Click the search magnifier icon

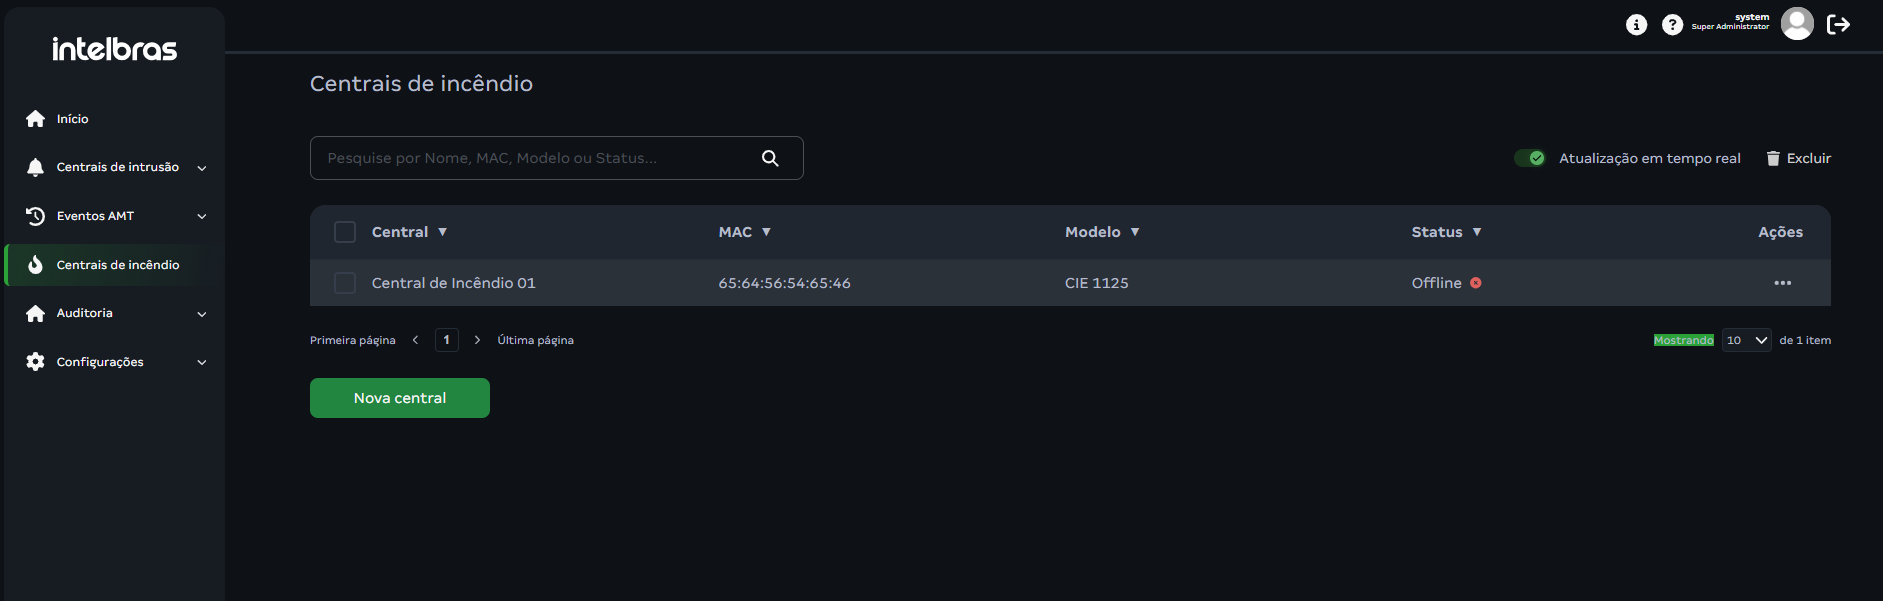point(770,158)
